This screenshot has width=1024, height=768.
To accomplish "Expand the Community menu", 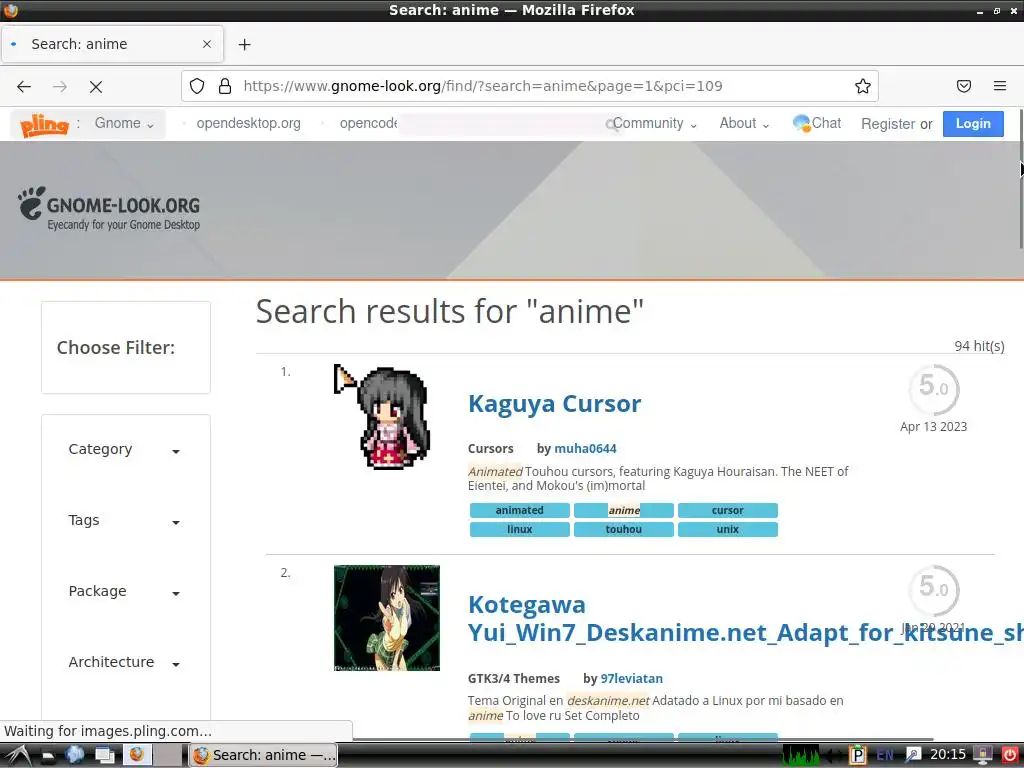I will click(x=655, y=123).
